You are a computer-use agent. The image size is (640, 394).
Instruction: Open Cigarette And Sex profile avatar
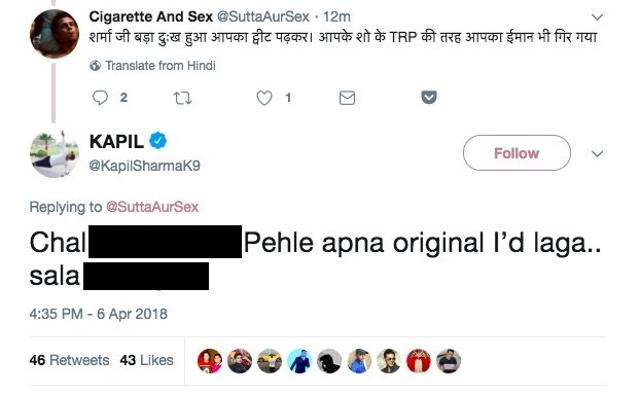pos(54,34)
